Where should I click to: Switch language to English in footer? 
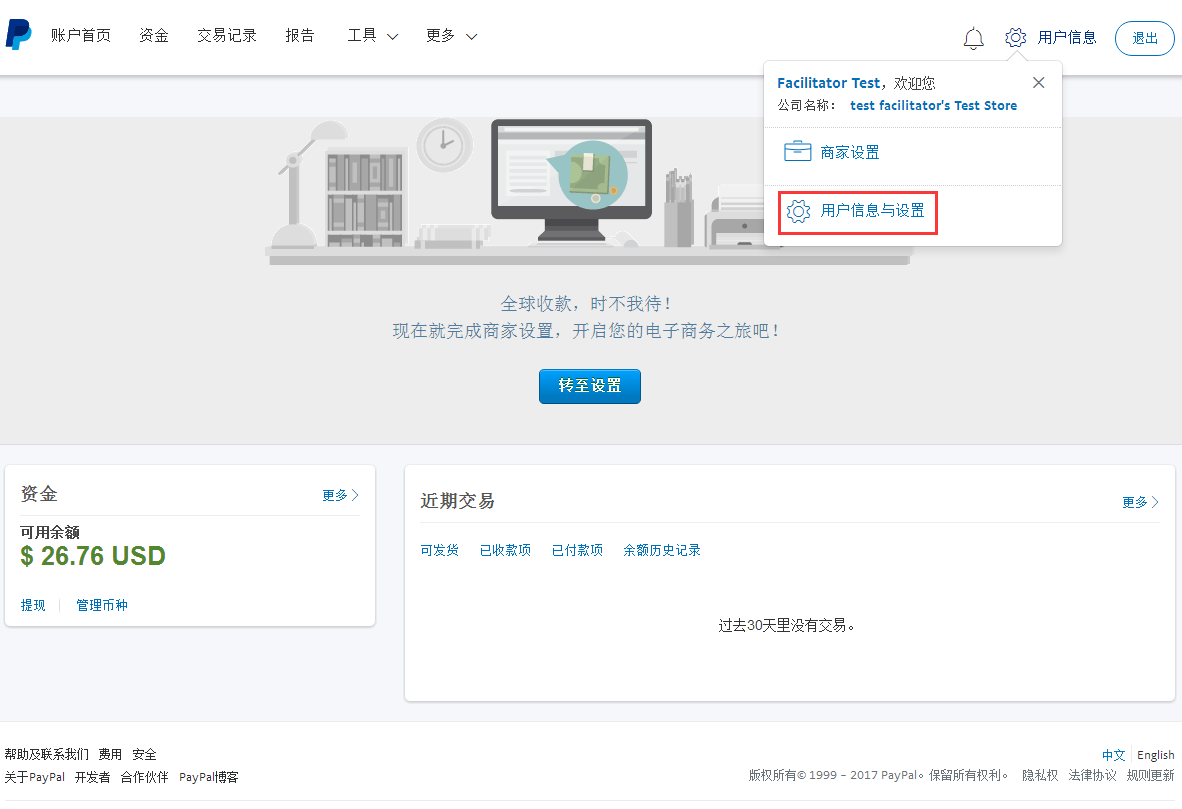(1155, 755)
